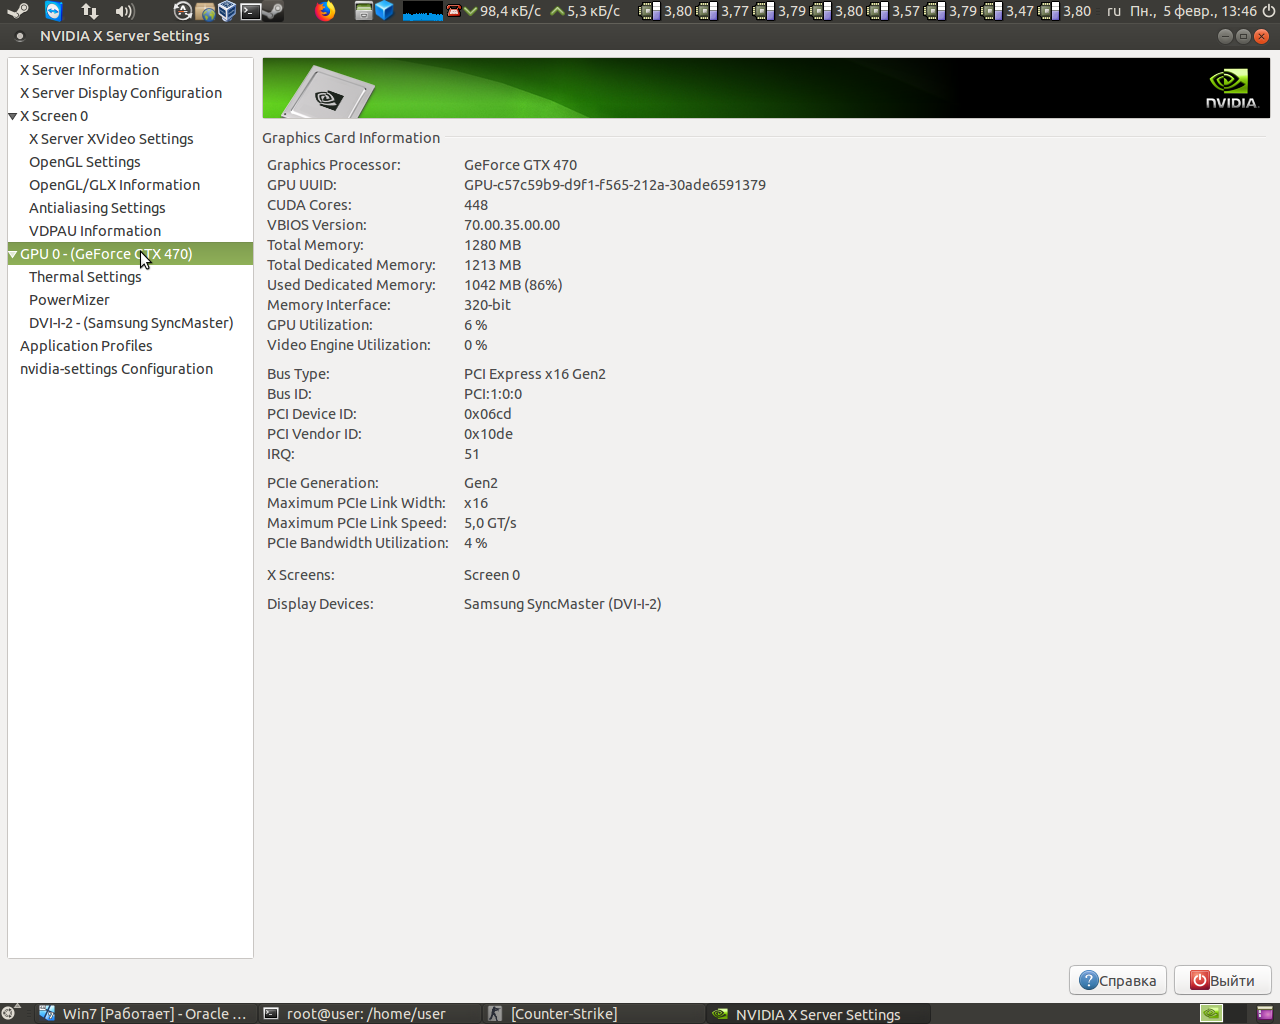Click the red telephone indicator icon
Screen dimensions: 1280x1024
tap(454, 11)
